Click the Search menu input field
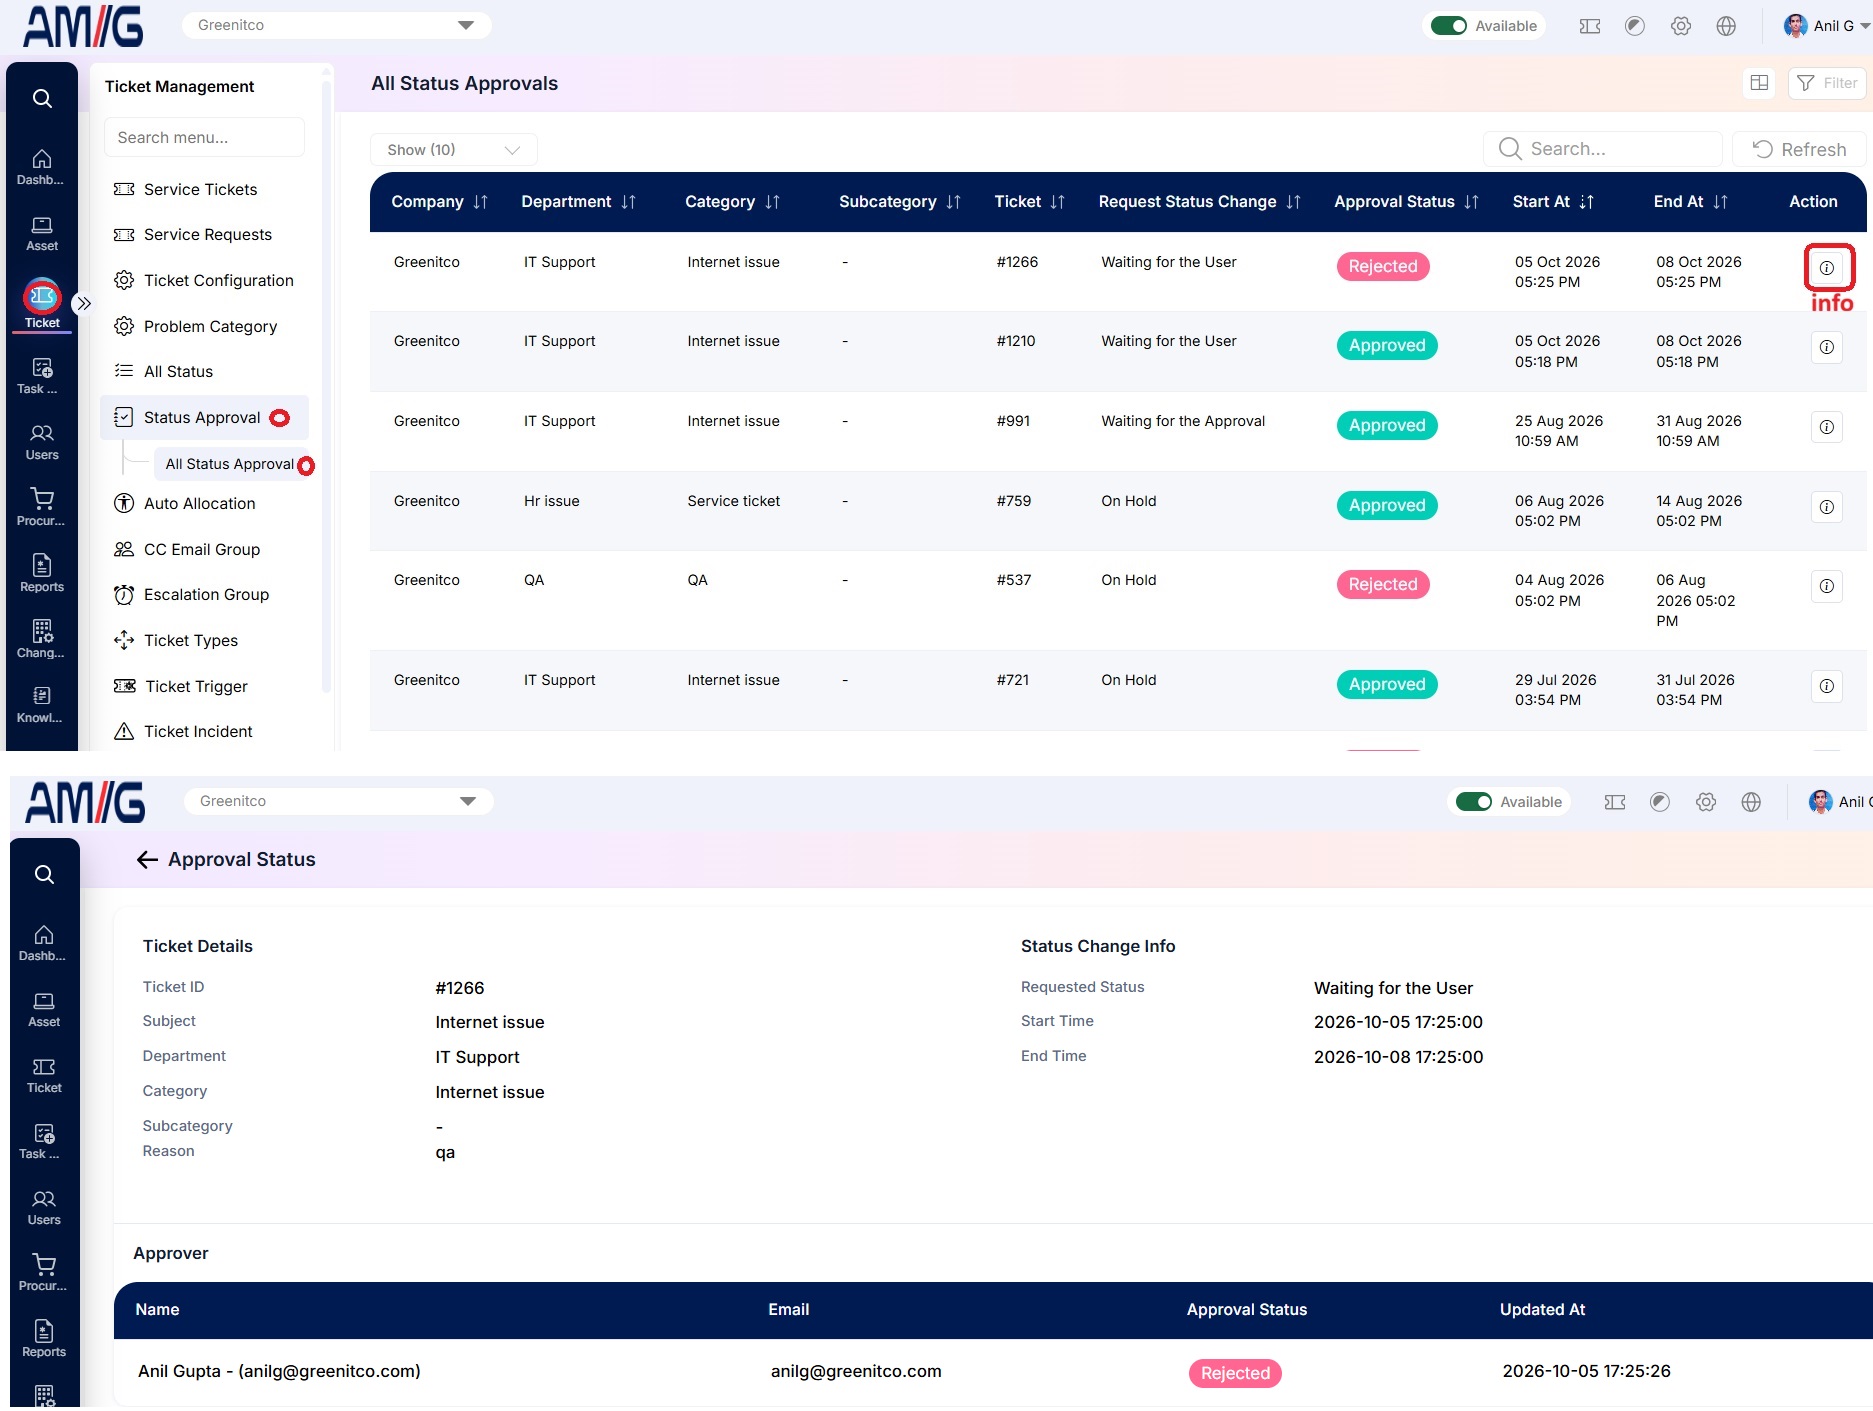Image resolution: width=1873 pixels, height=1411 pixels. [x=204, y=137]
